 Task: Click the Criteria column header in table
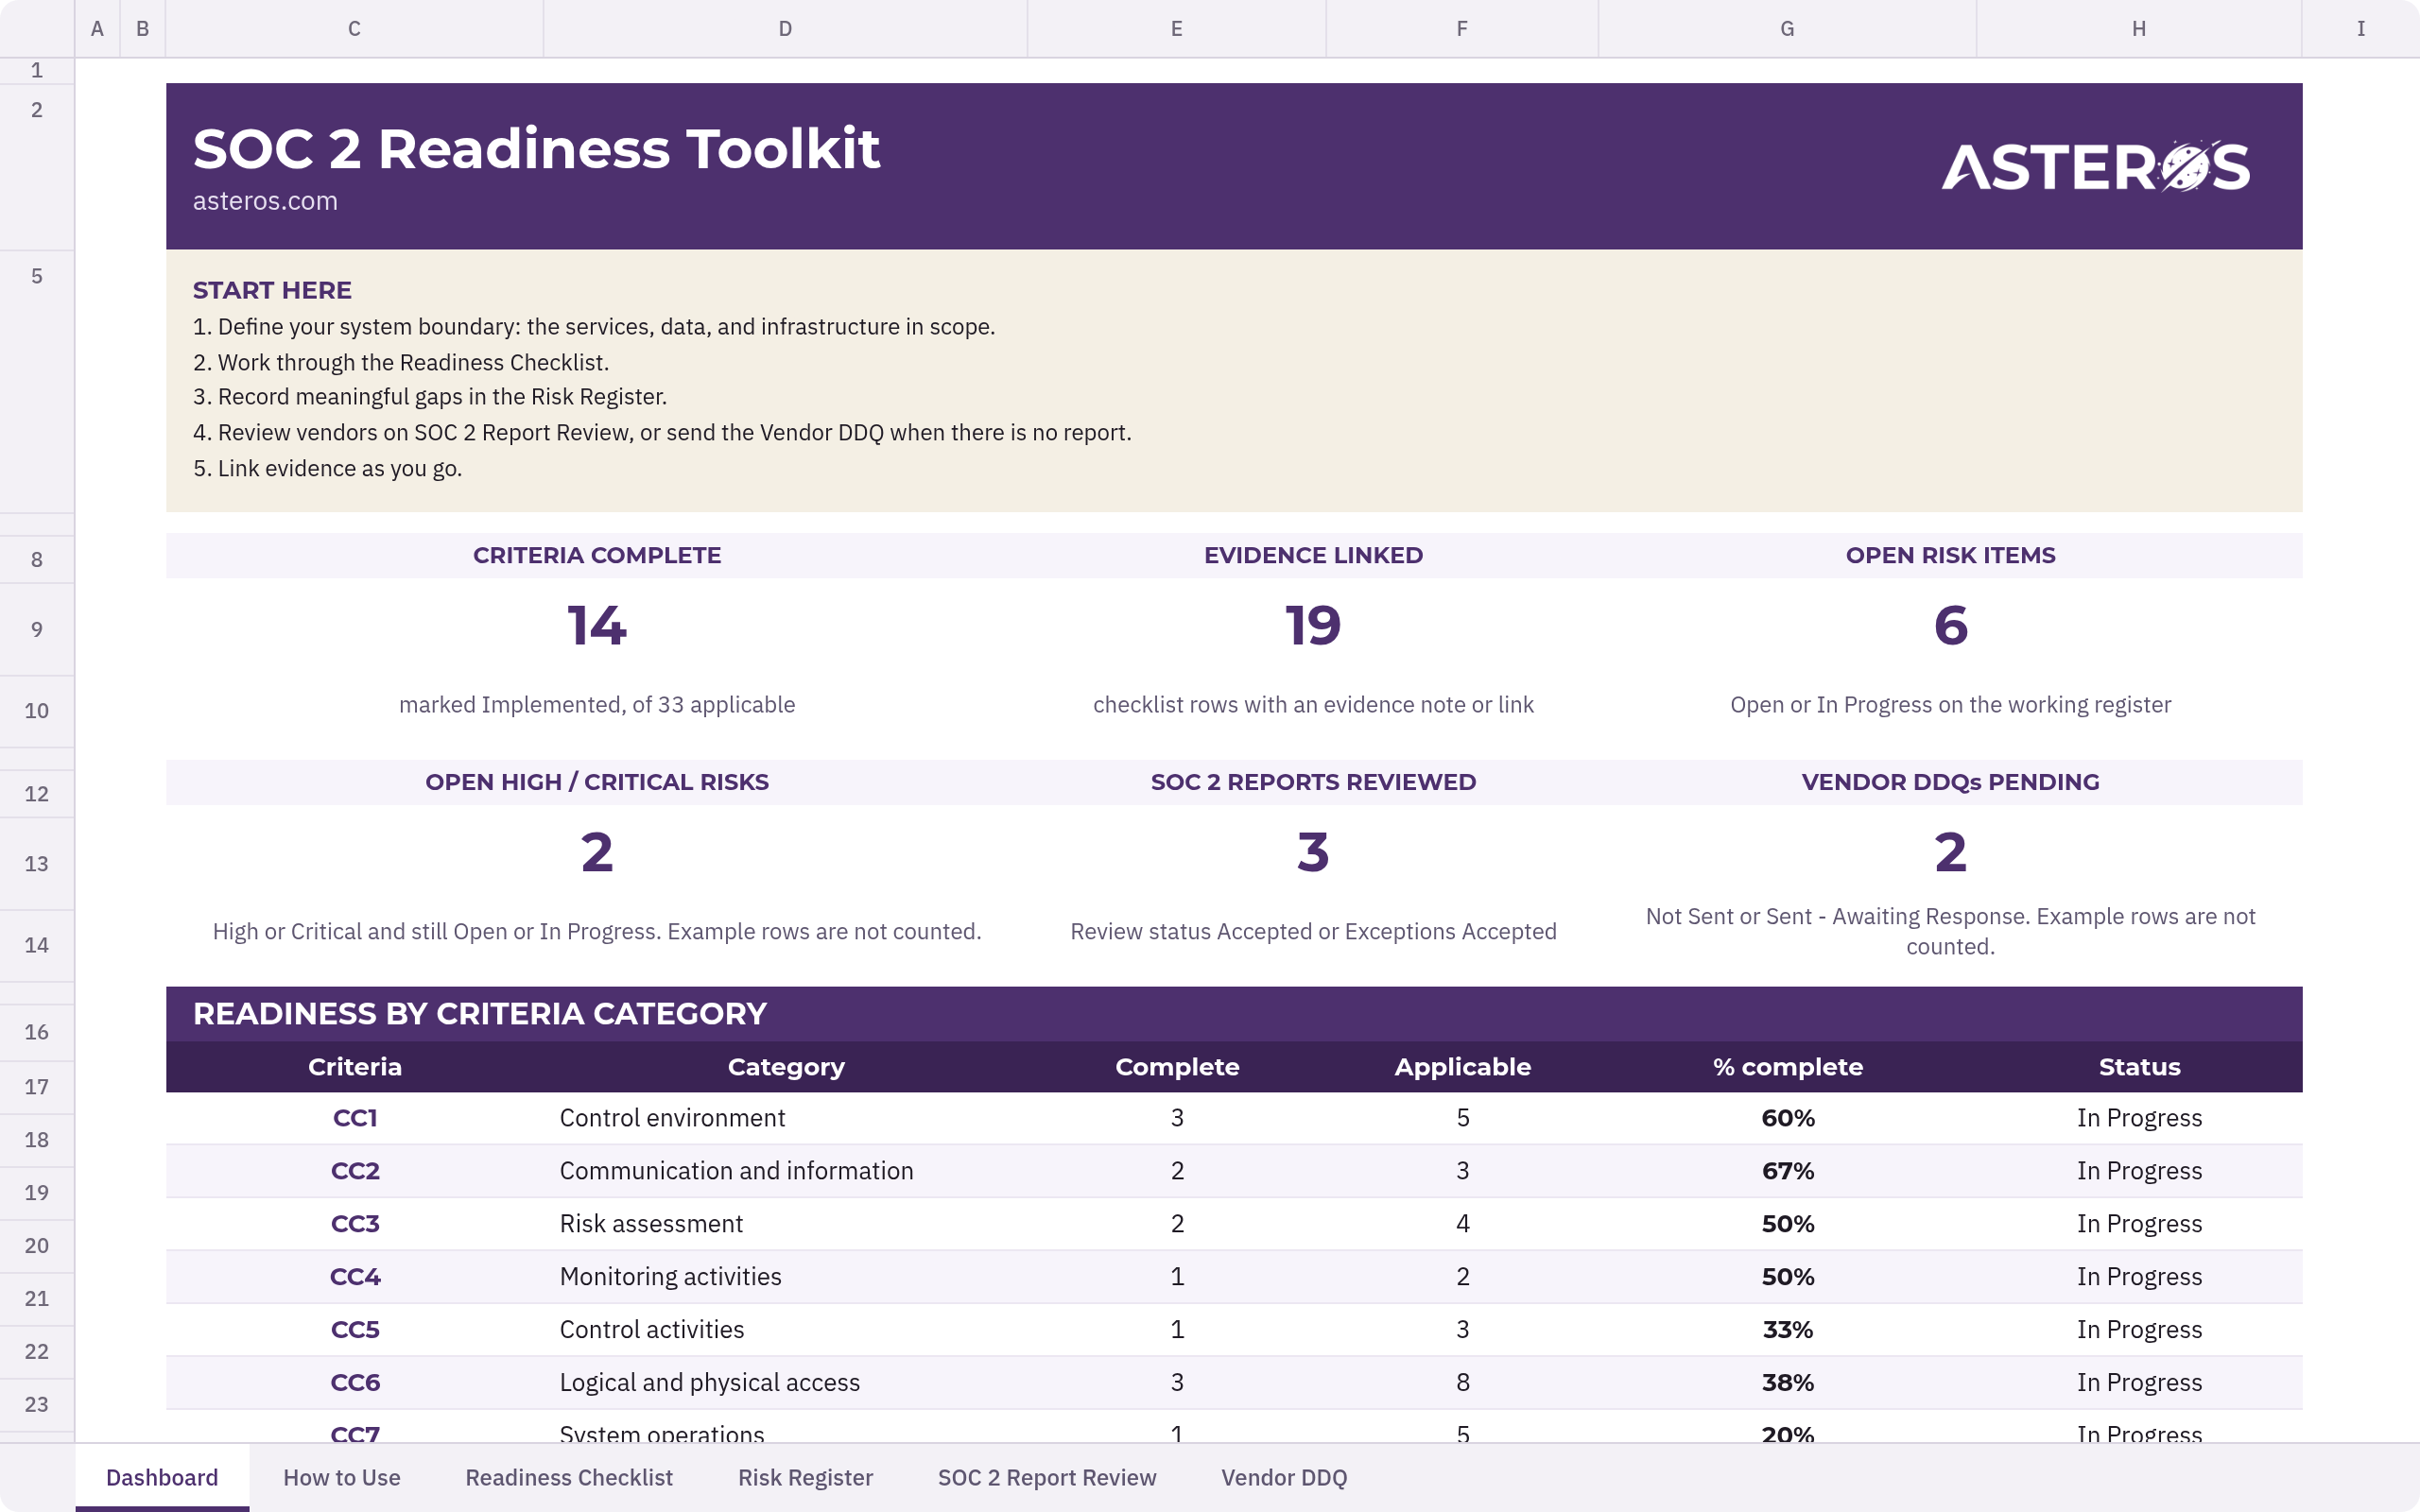click(355, 1067)
